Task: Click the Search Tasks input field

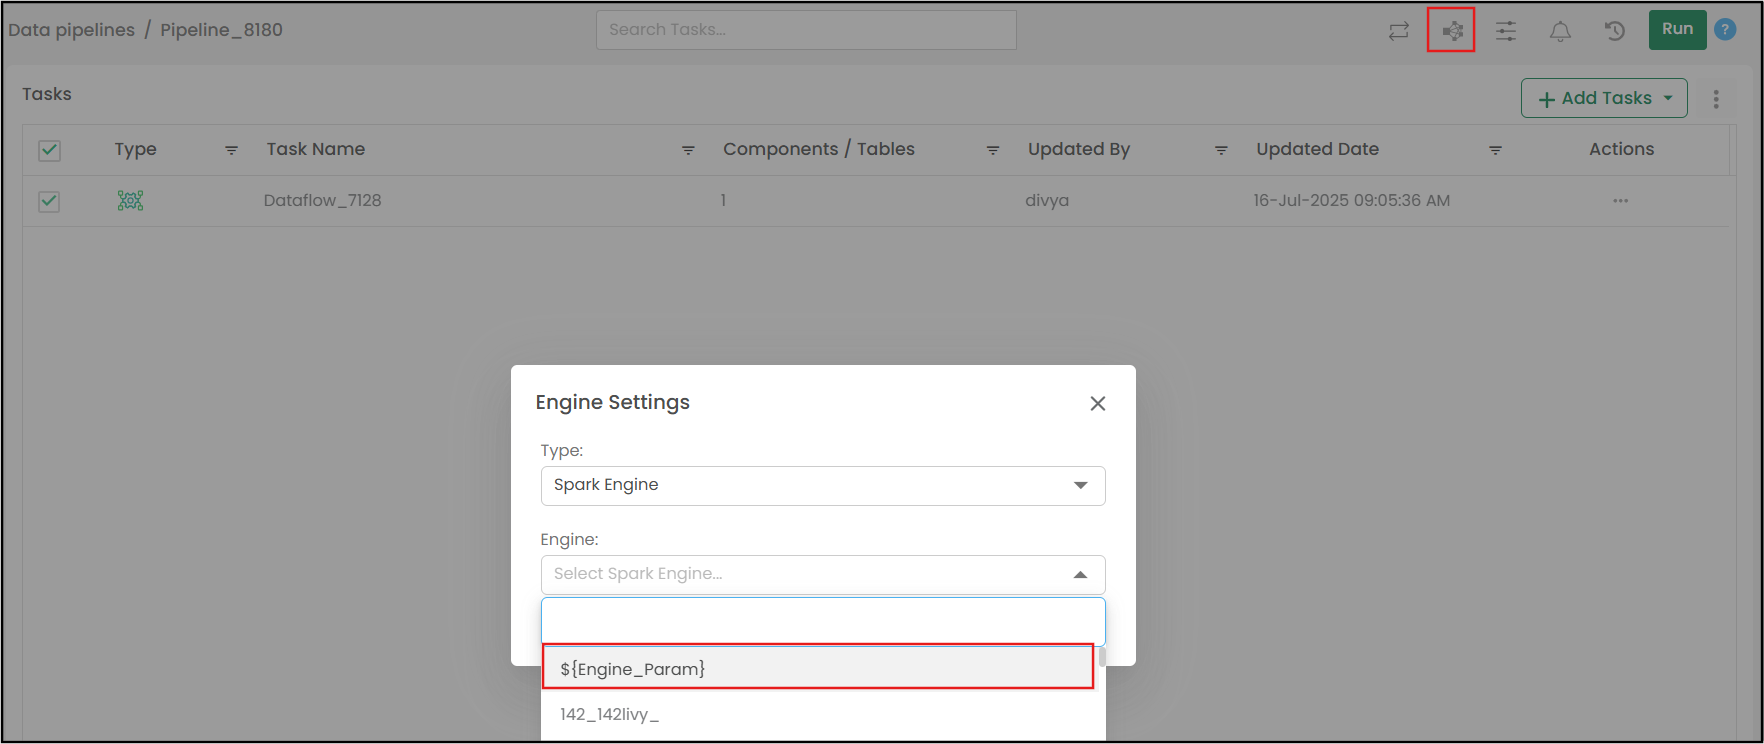Action: point(806,30)
